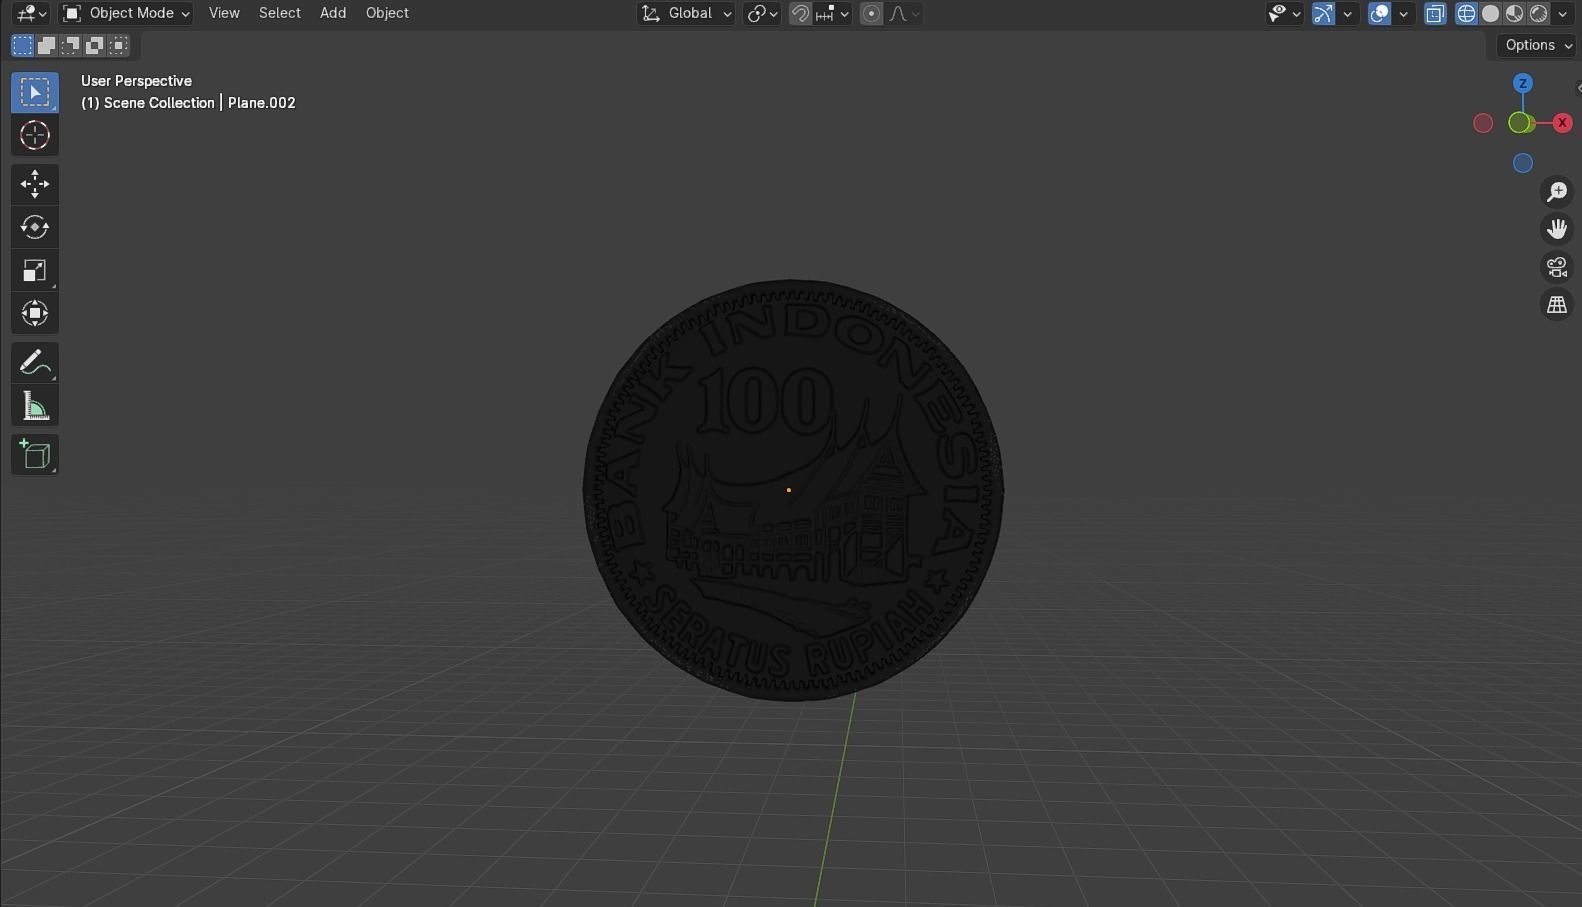The height and width of the screenshot is (907, 1582).
Task: Open gizmo settings dropdown arrow
Action: (1348, 13)
